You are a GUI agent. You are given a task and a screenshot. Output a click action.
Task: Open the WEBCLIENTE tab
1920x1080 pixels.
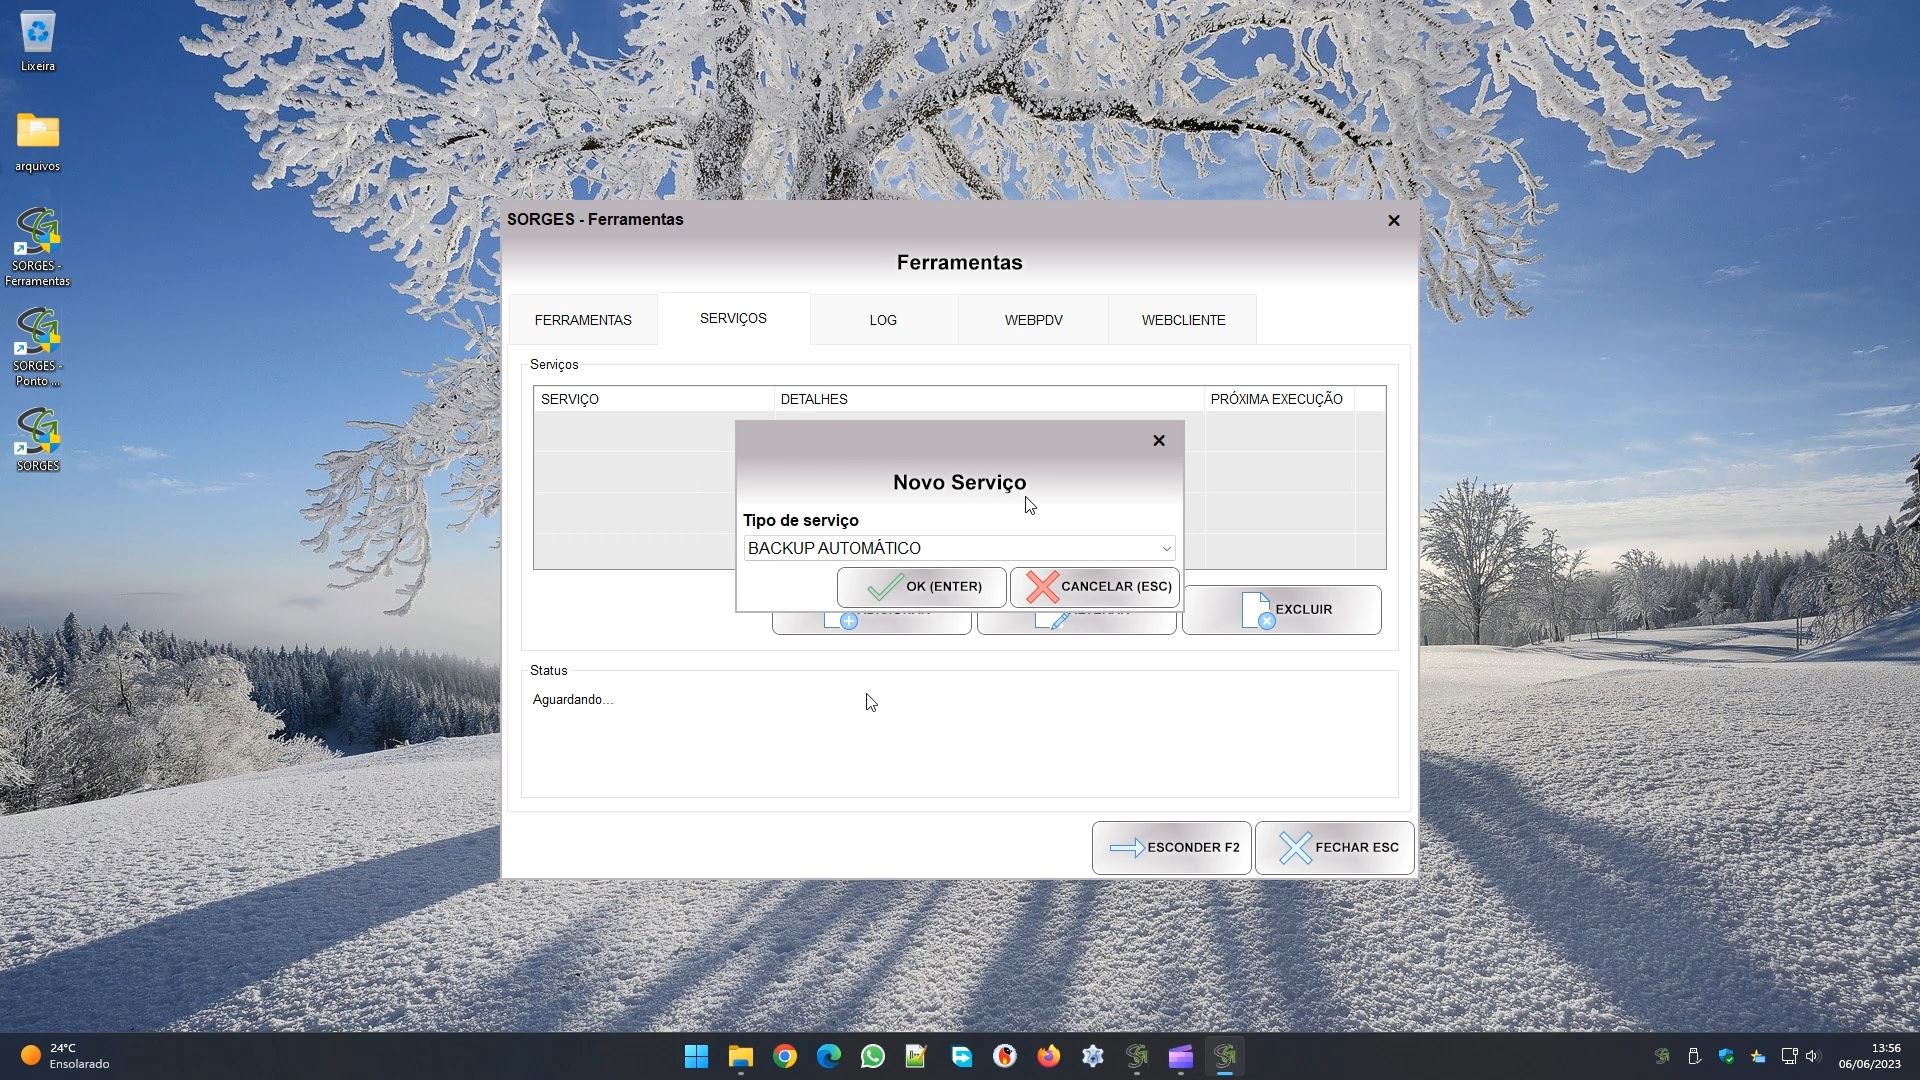tap(1183, 320)
